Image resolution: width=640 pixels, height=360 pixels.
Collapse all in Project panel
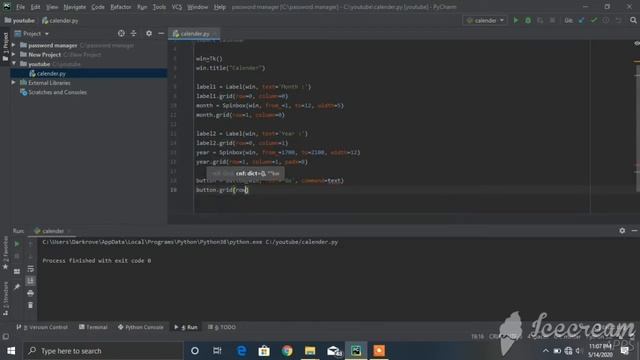tap(133, 33)
